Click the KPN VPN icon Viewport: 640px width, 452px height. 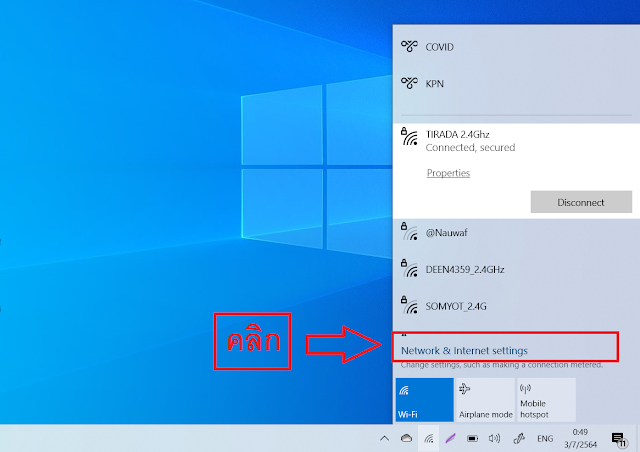(x=409, y=83)
